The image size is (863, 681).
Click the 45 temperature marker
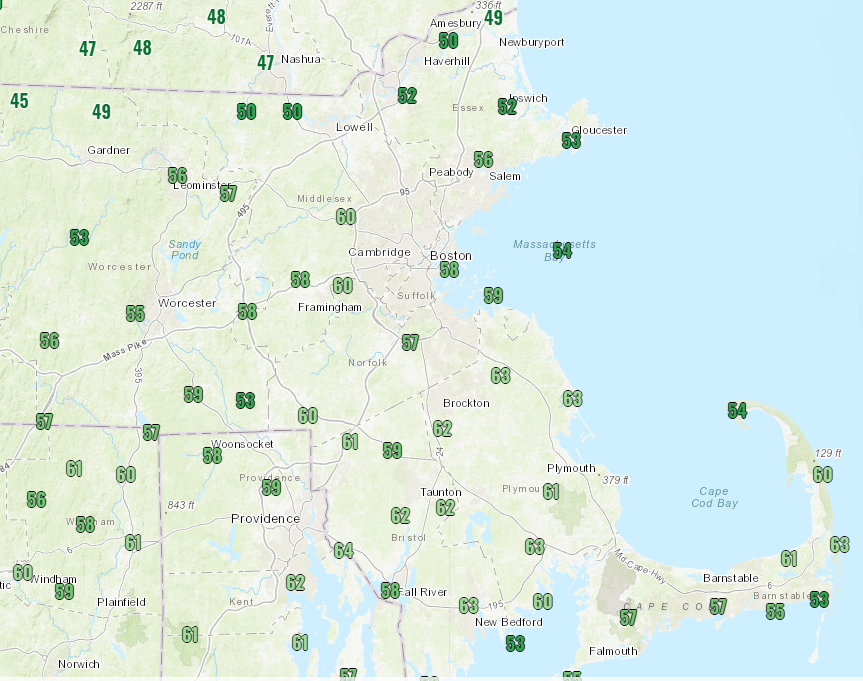click(x=20, y=101)
